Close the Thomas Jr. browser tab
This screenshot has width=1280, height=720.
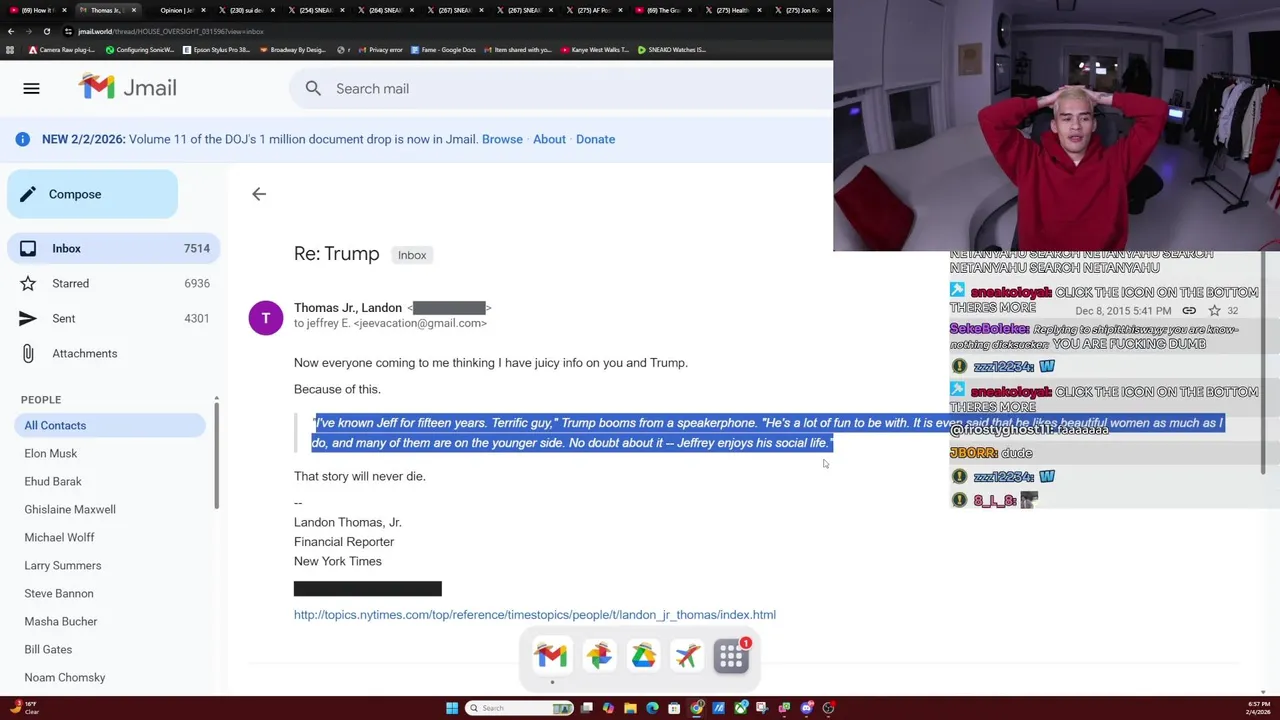[x=133, y=10]
